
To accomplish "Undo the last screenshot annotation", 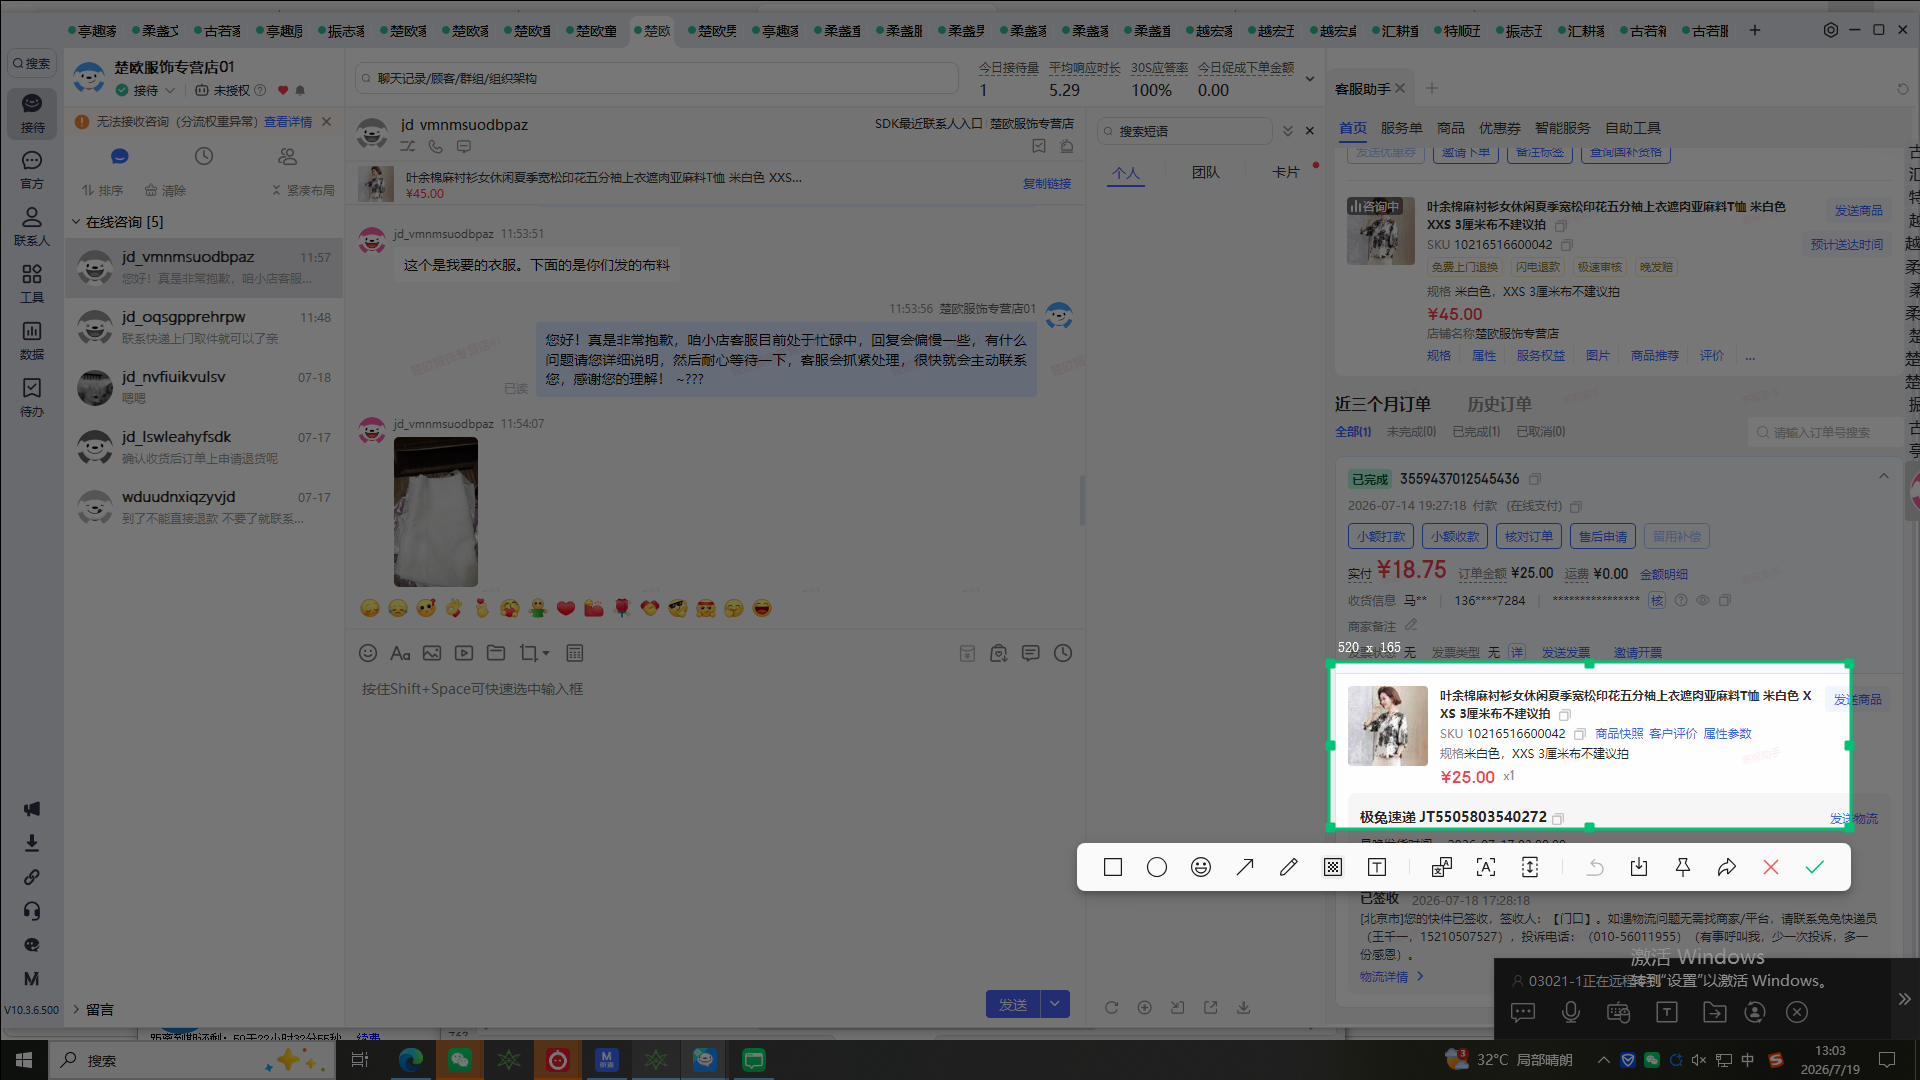I will pyautogui.click(x=1595, y=867).
